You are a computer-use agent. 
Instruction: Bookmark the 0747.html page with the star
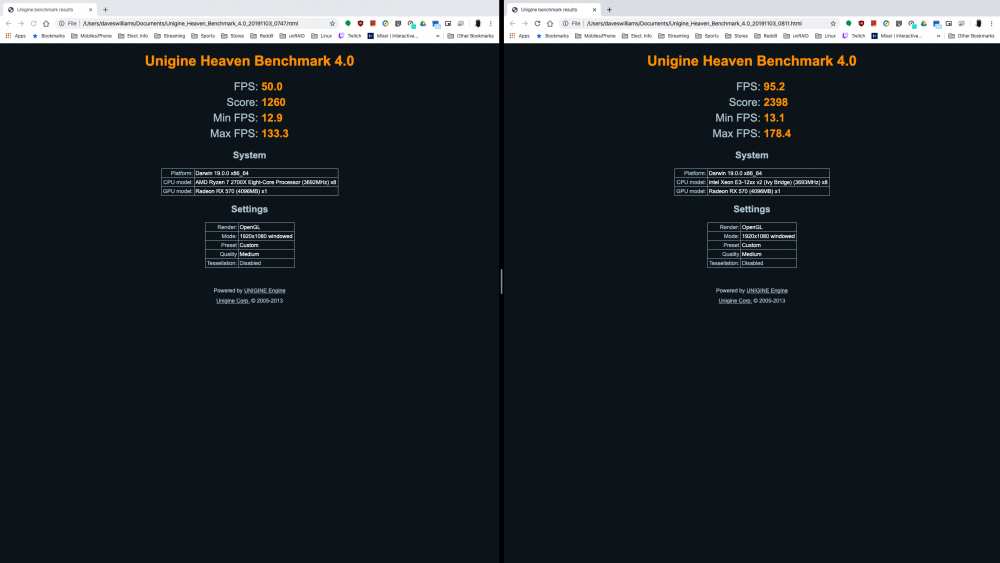pyautogui.click(x=332, y=24)
